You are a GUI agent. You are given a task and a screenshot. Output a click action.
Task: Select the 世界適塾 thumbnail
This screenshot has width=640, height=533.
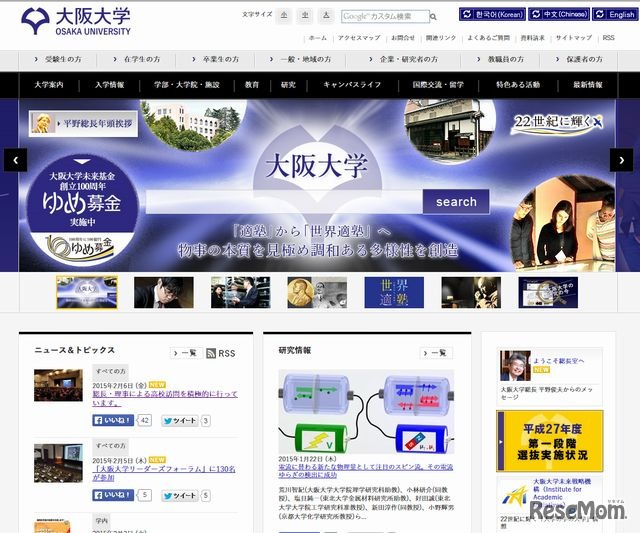click(x=394, y=292)
